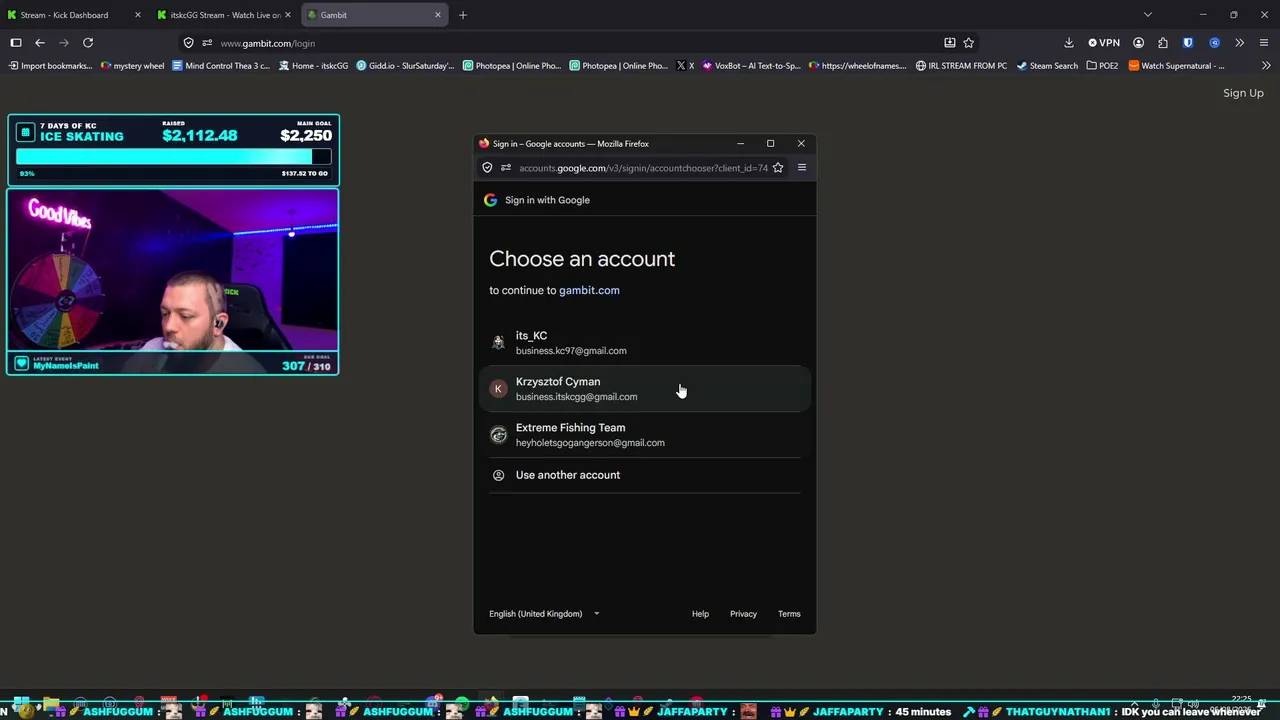Open Gidd.io SlurSaturday bookmark
Image resolution: width=1280 pixels, height=720 pixels.
[x=405, y=66]
